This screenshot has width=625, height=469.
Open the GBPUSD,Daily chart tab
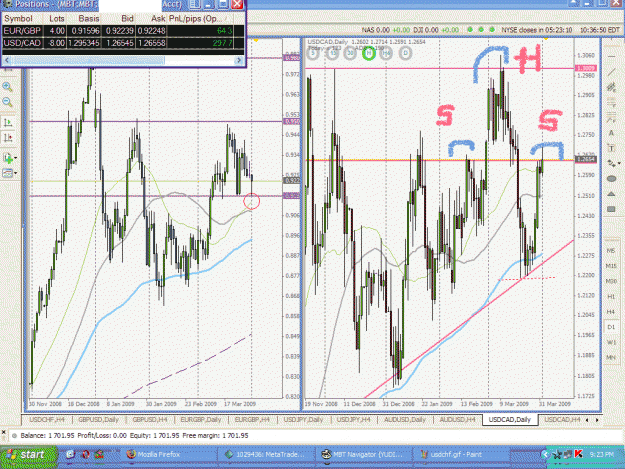pyautogui.click(x=98, y=420)
